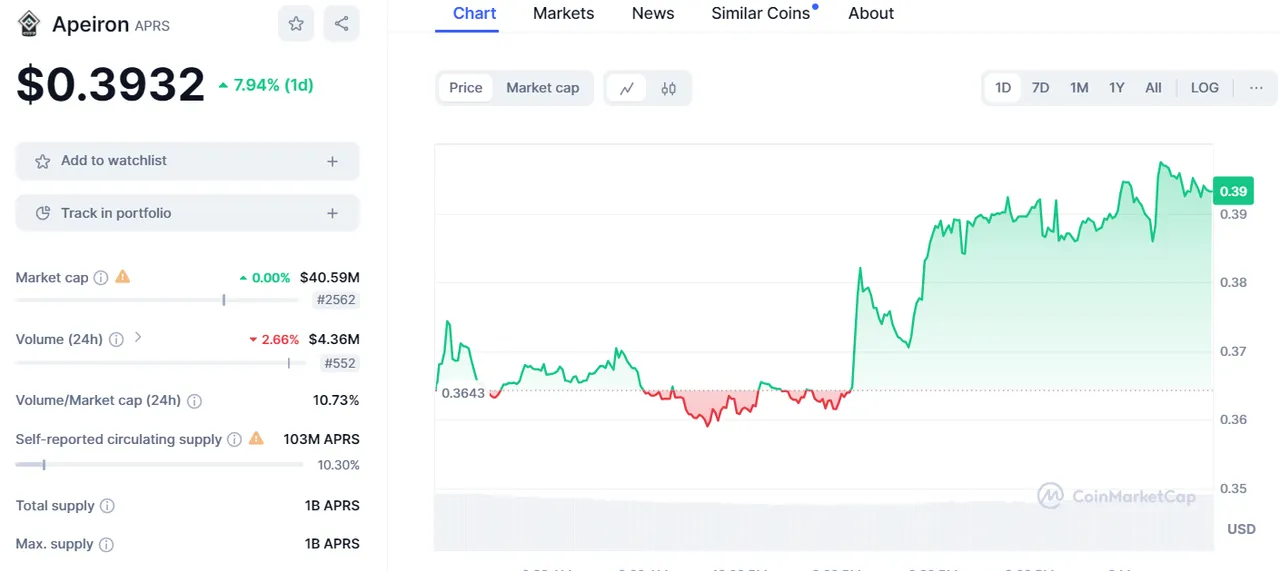Click the current price 0.39 chart label

1233,191
